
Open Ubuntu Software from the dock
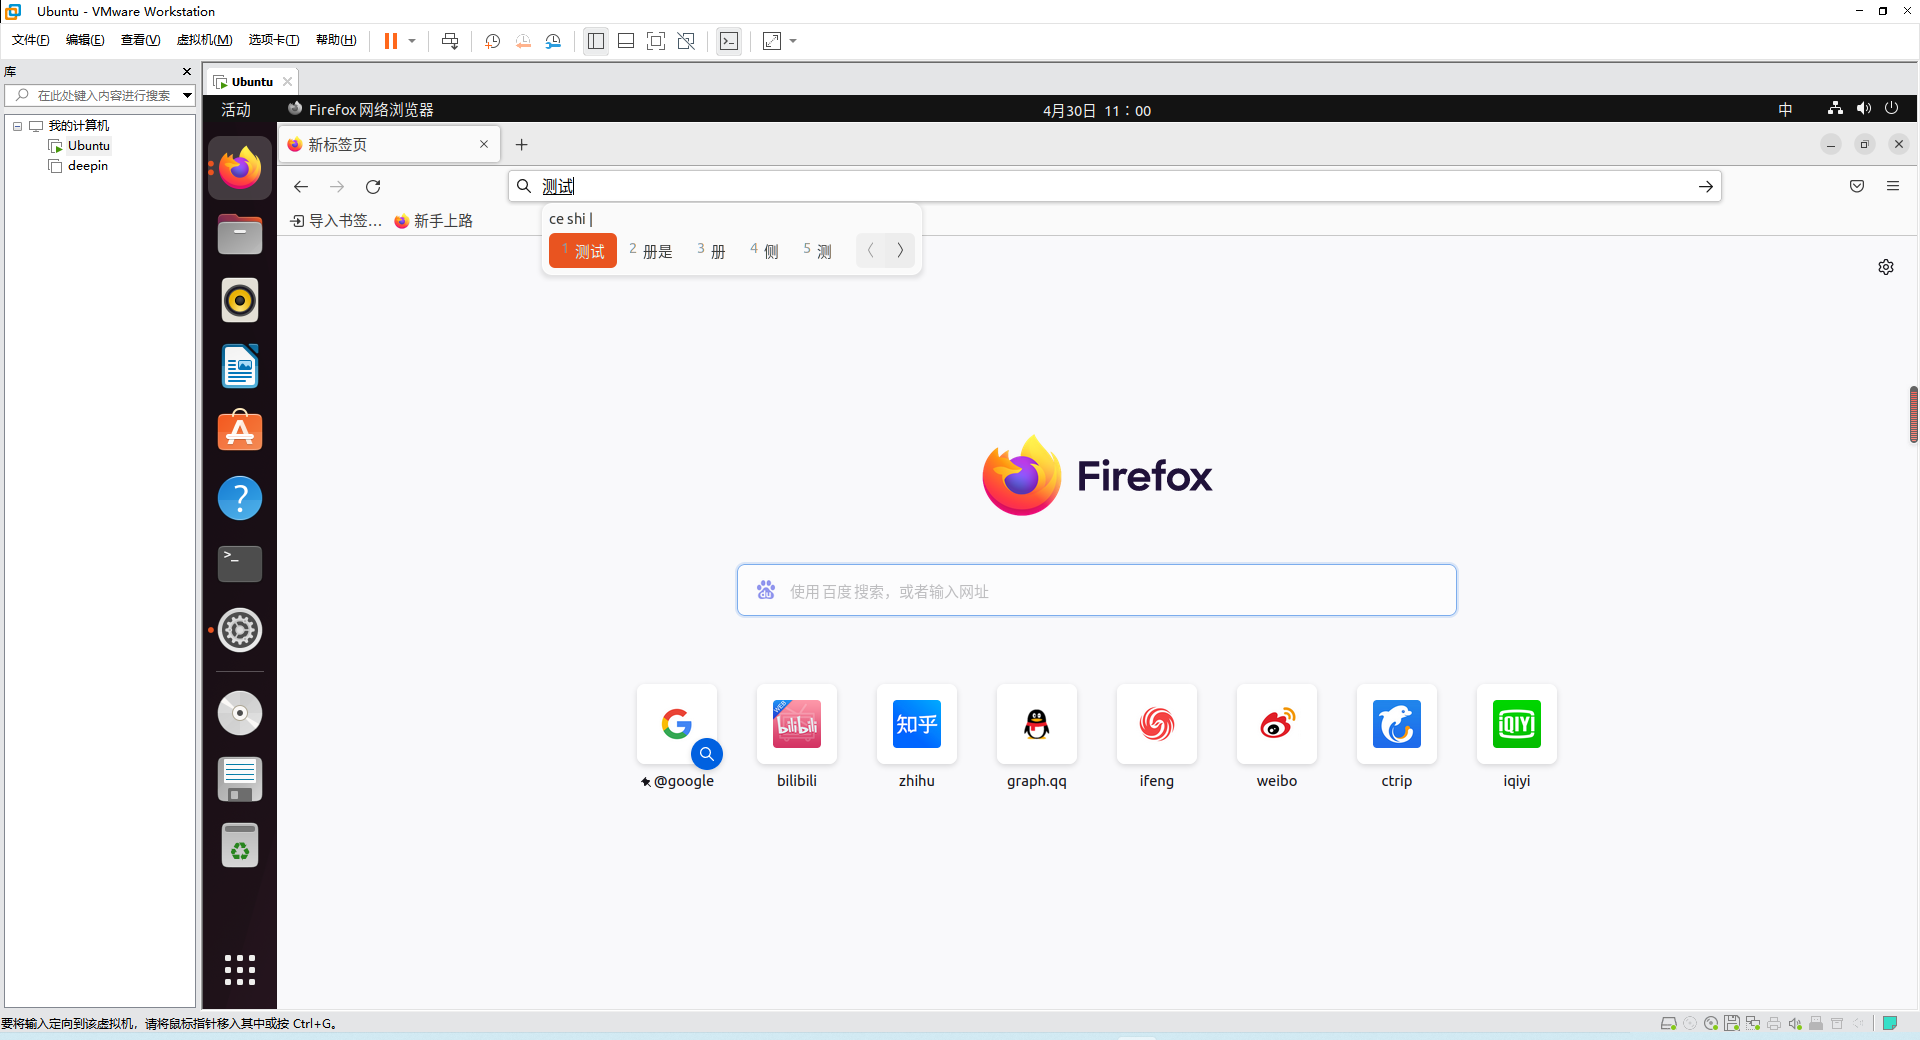(240, 432)
